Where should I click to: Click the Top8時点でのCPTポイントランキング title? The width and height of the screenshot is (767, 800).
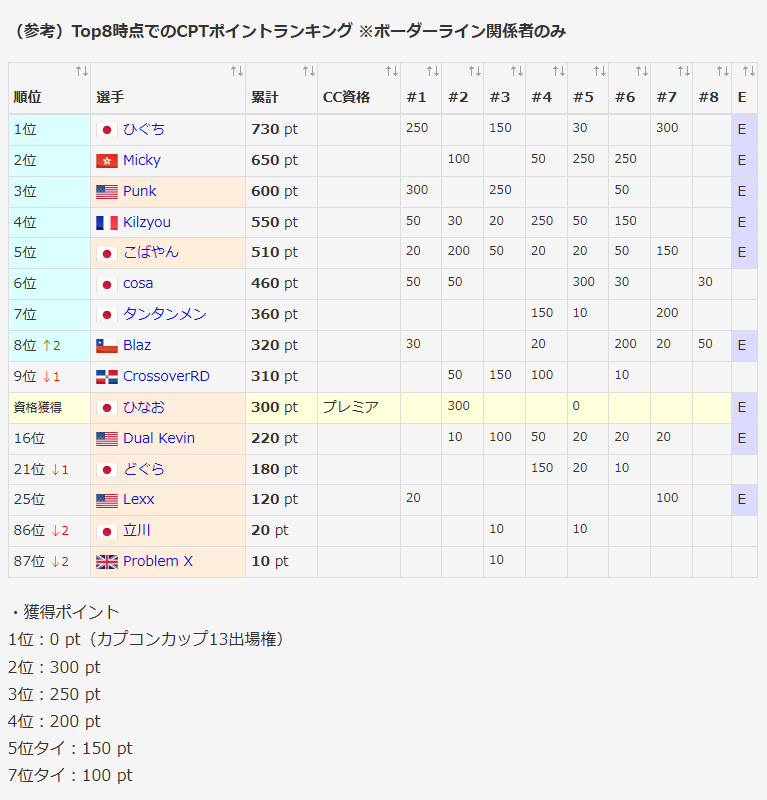click(x=212, y=32)
